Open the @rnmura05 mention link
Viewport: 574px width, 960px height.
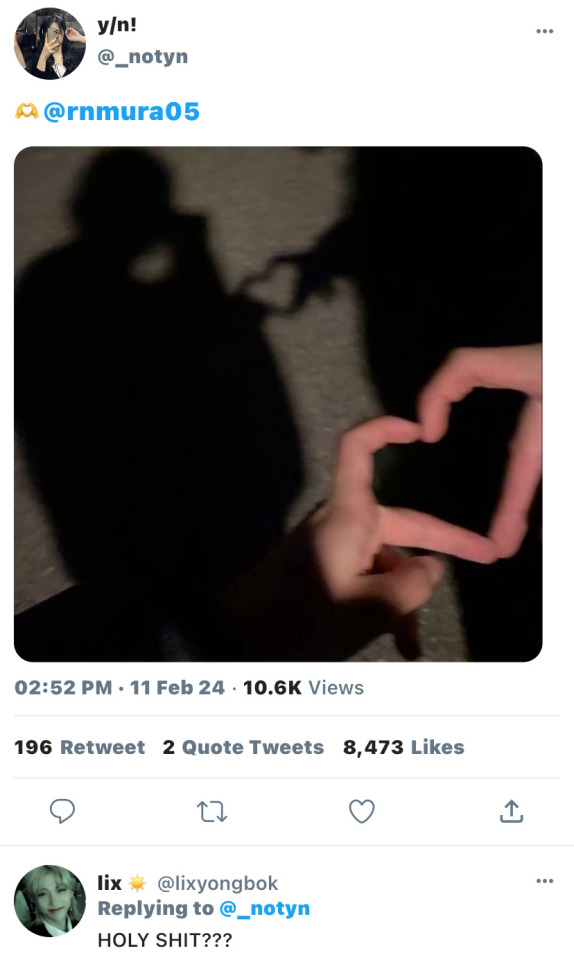coord(121,111)
